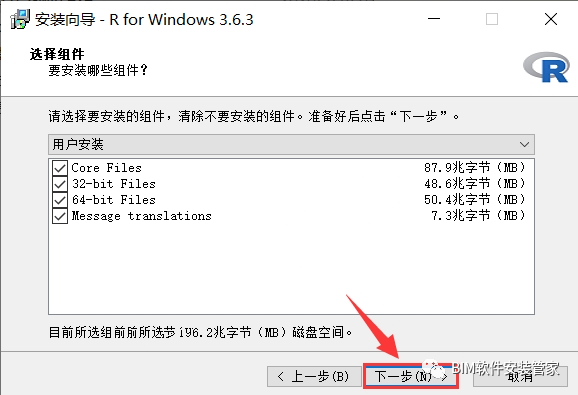Click the window title 安装向导 - R for Windows 3.6.3
This screenshot has height=395, width=578.
[x=144, y=20]
